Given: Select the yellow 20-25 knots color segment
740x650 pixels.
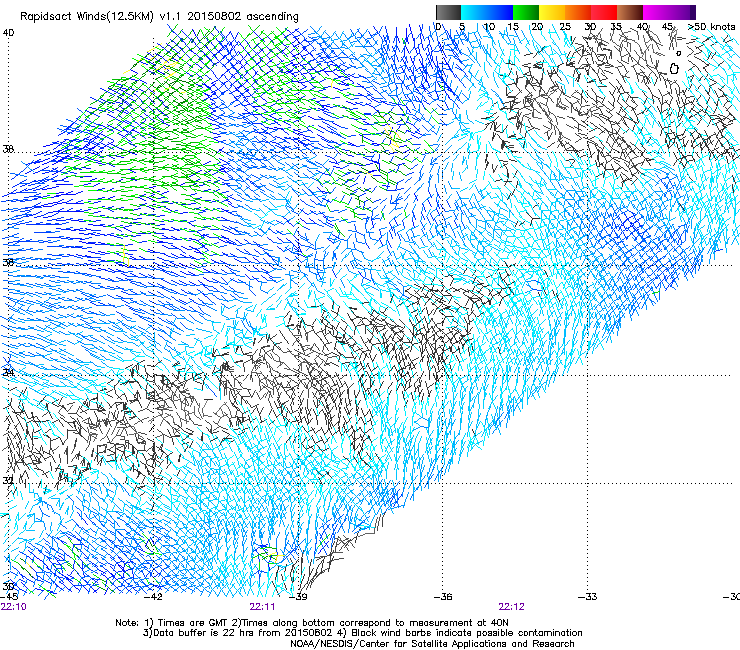Looking at the screenshot, I should [x=552, y=12].
